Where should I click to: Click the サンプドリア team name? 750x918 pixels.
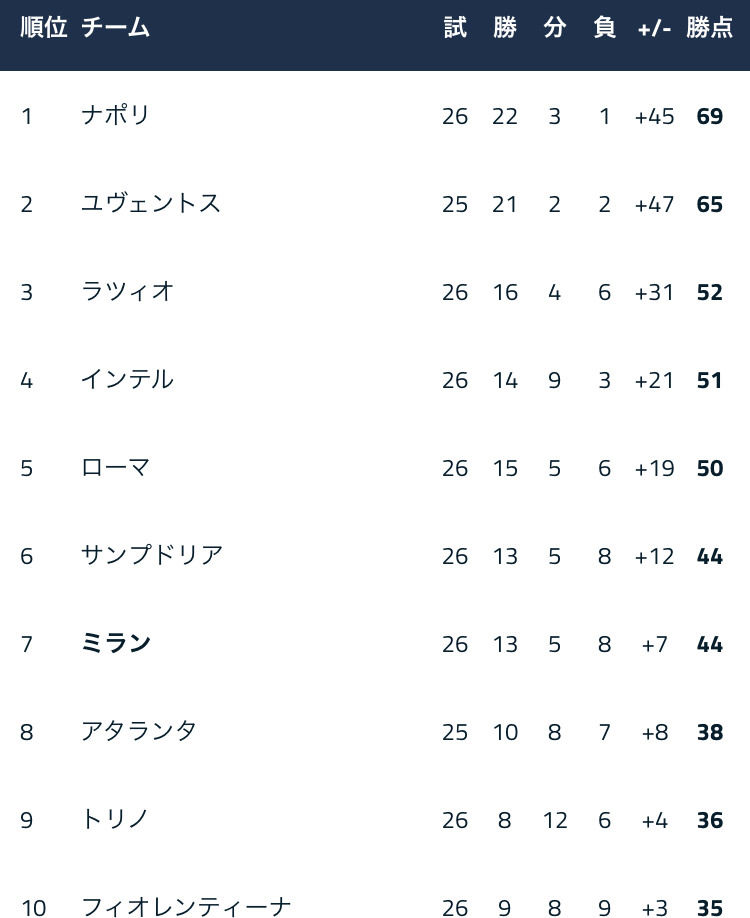click(152, 555)
